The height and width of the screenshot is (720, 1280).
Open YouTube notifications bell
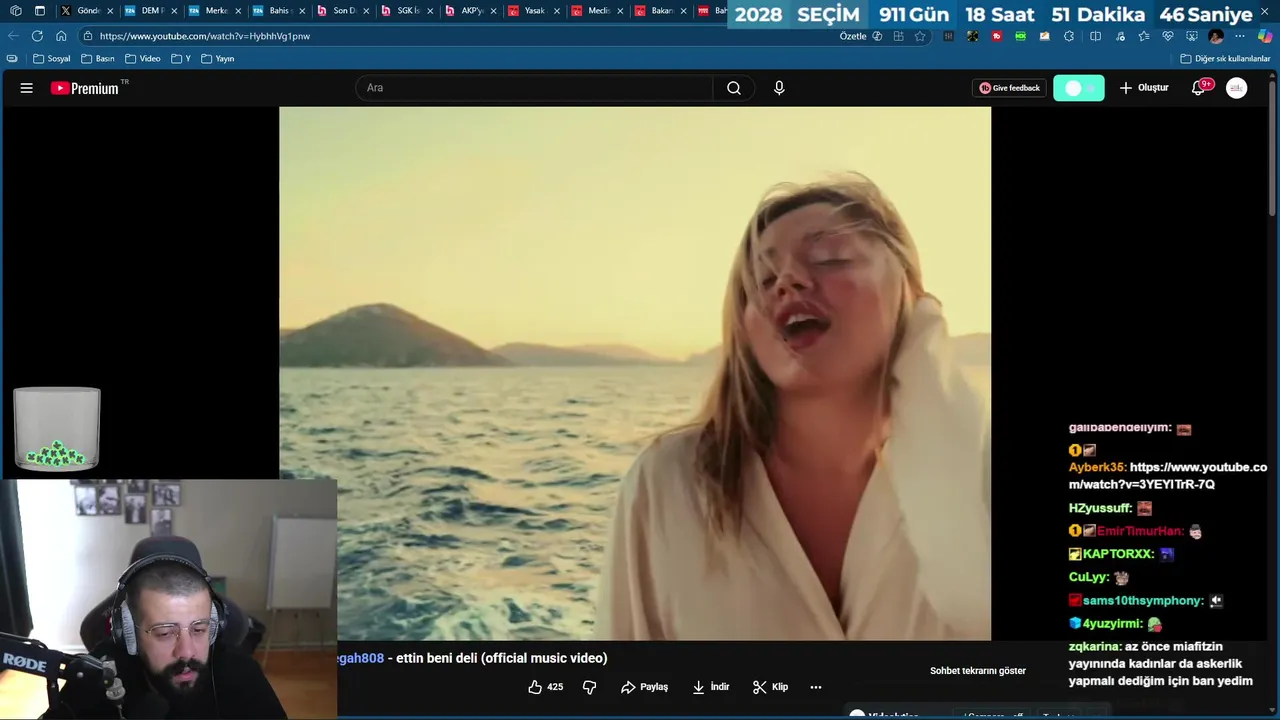click(1198, 88)
